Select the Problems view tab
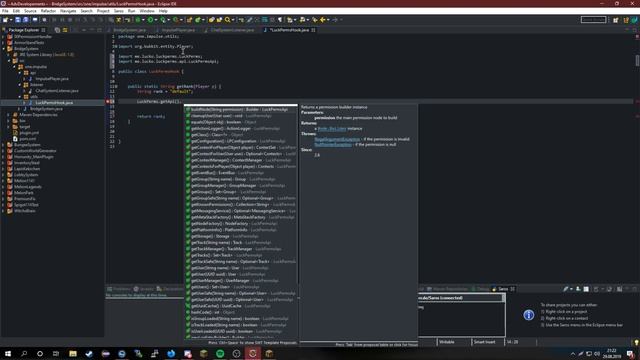The image size is (640, 360). tap(119, 289)
